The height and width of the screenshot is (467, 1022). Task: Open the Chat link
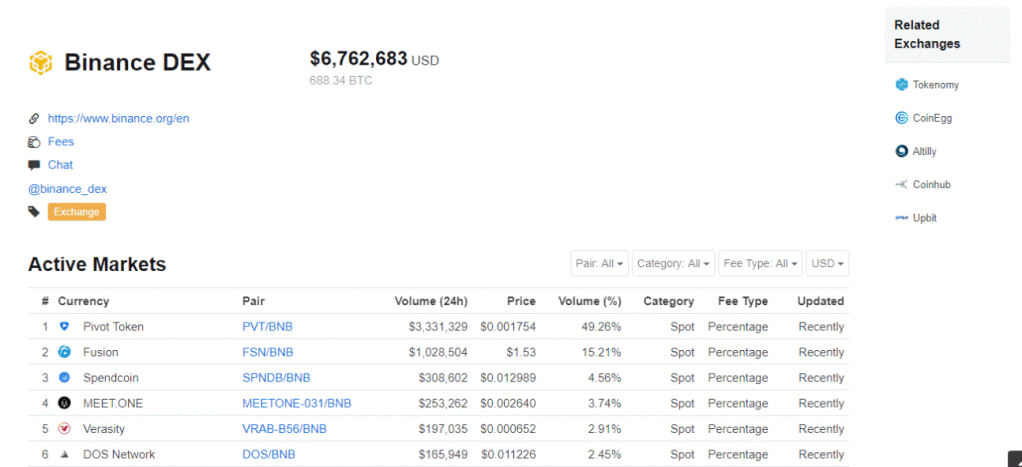point(60,165)
